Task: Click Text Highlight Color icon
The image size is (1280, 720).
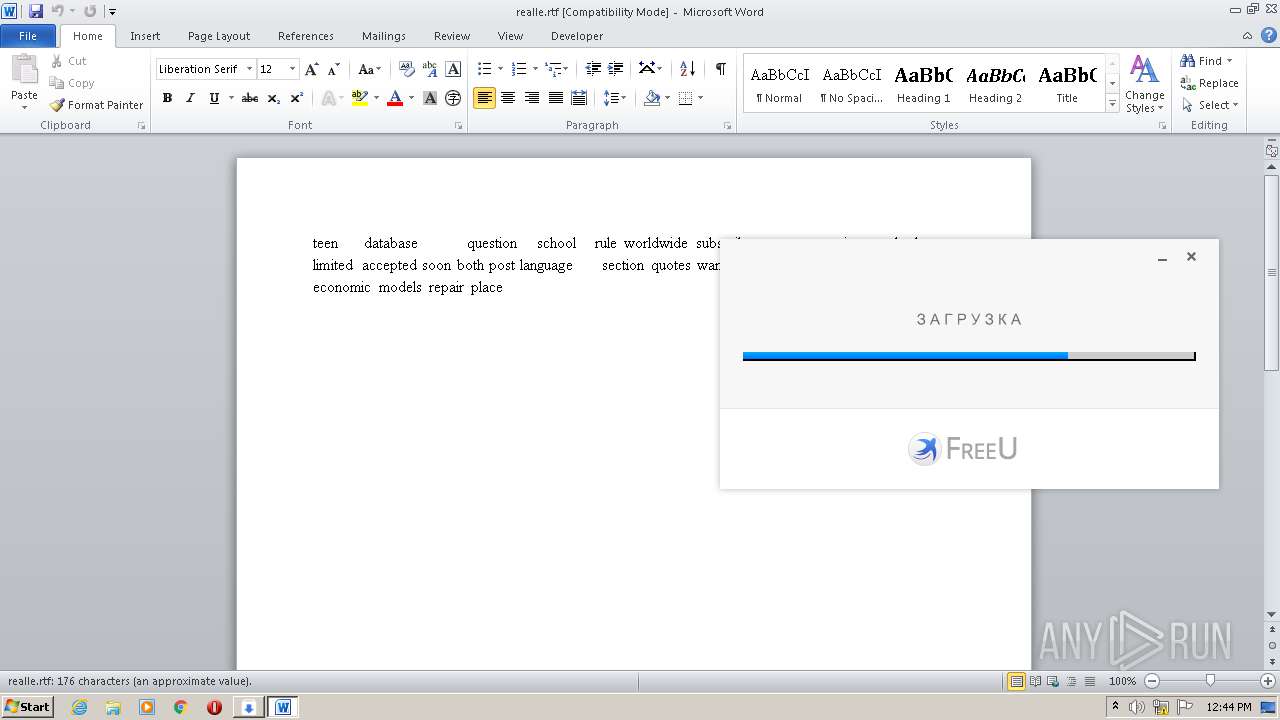Action: [x=360, y=98]
